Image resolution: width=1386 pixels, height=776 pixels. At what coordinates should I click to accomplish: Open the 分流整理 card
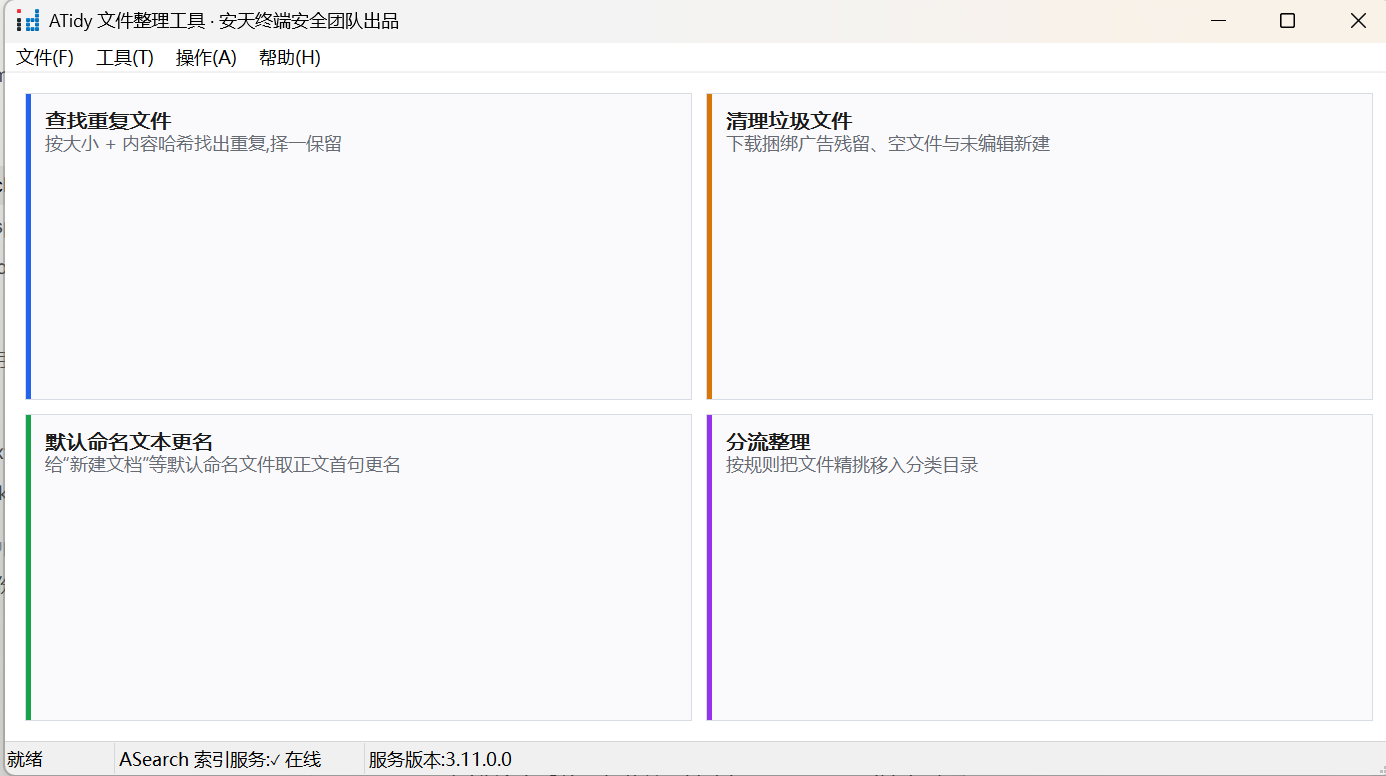point(1040,568)
